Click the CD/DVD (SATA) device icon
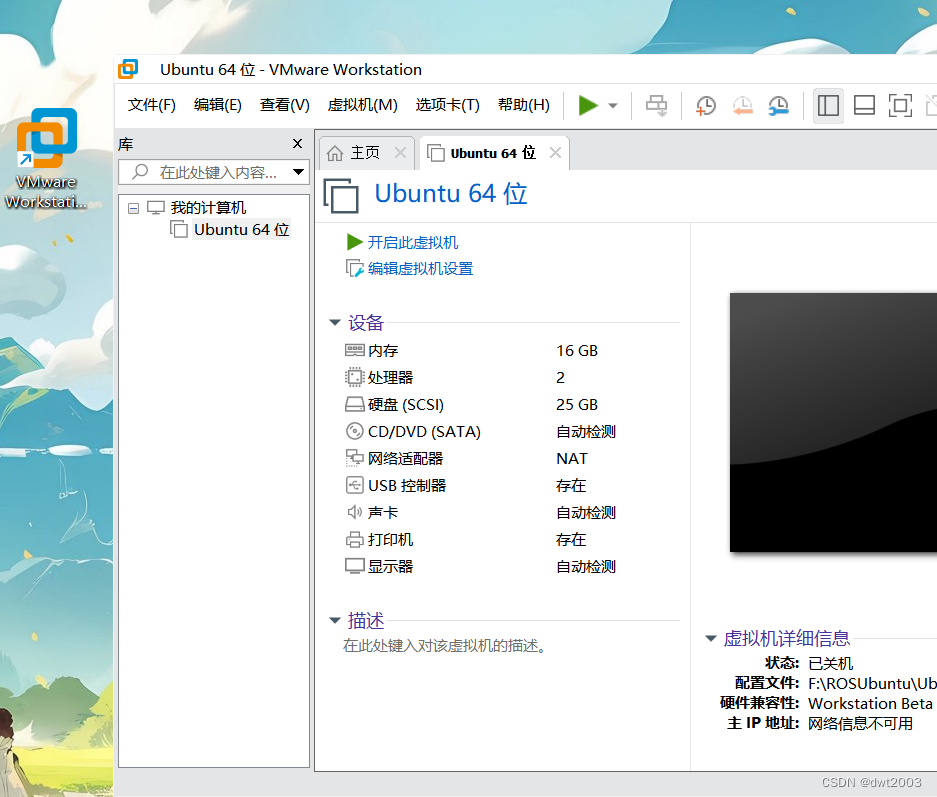Viewport: 937px width, 797px height. pyautogui.click(x=354, y=431)
